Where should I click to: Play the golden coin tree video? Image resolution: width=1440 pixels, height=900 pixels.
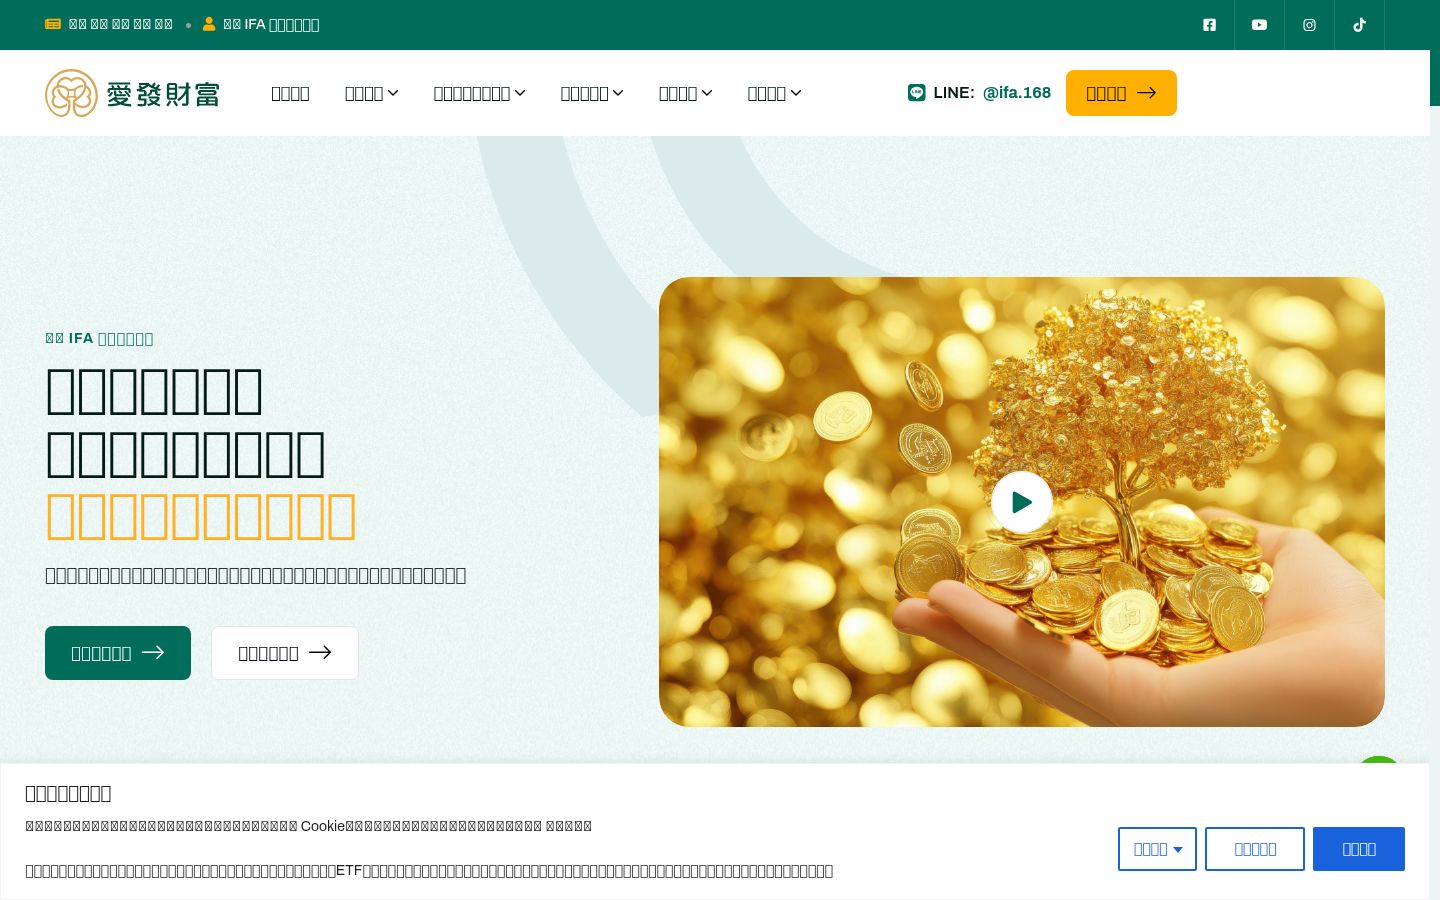click(x=1021, y=502)
